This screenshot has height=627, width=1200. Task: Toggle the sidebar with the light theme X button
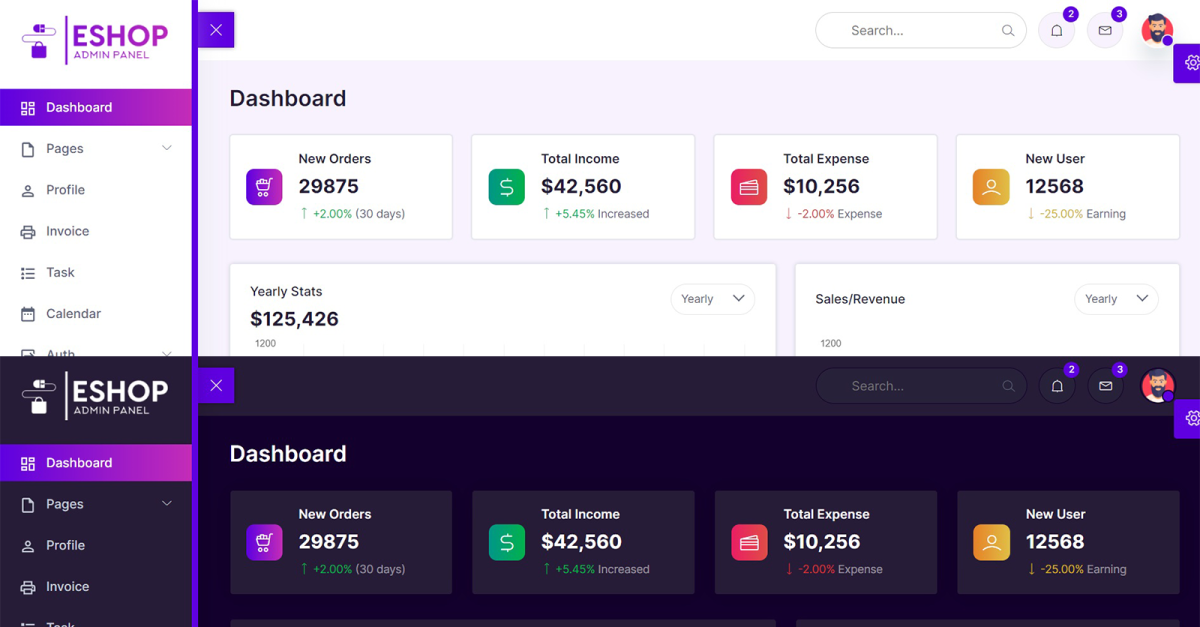tap(216, 30)
